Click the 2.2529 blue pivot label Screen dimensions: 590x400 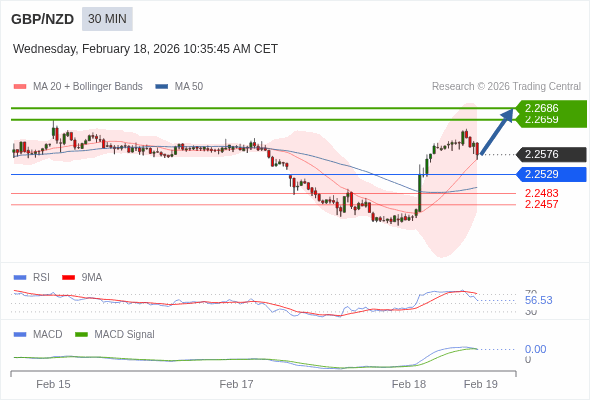pos(552,175)
